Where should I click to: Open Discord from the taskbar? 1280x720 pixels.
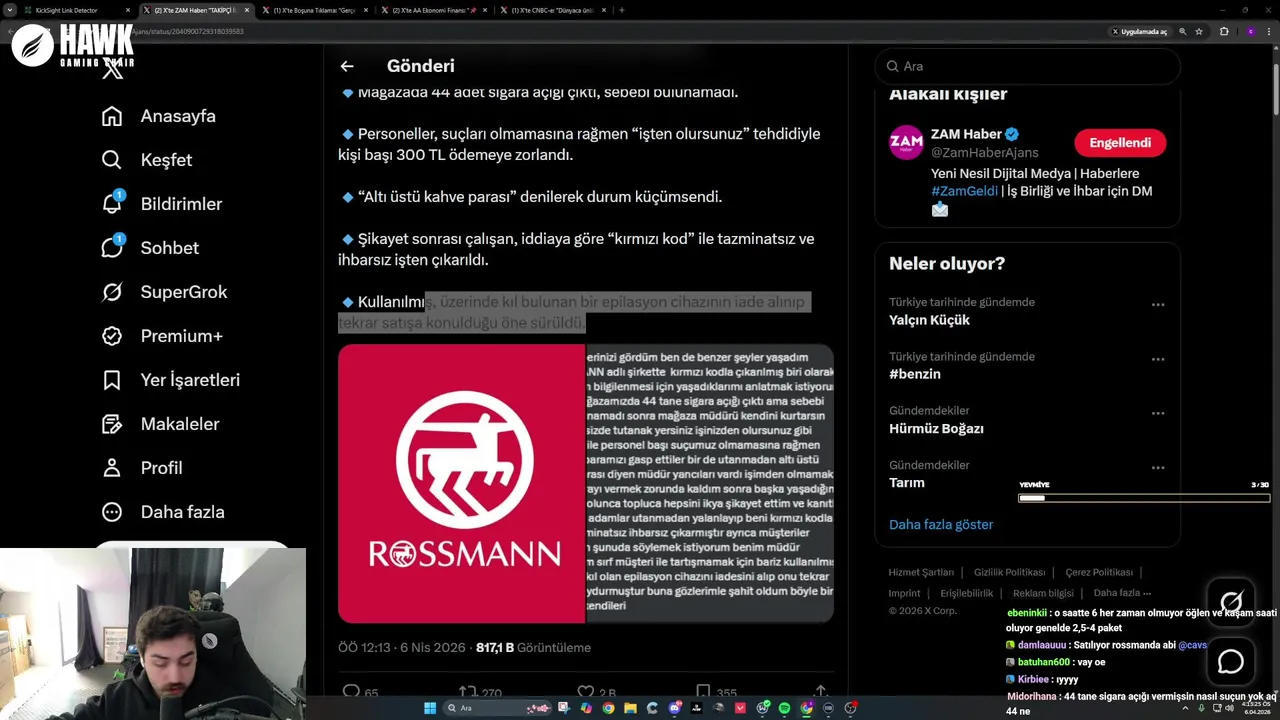tap(674, 708)
